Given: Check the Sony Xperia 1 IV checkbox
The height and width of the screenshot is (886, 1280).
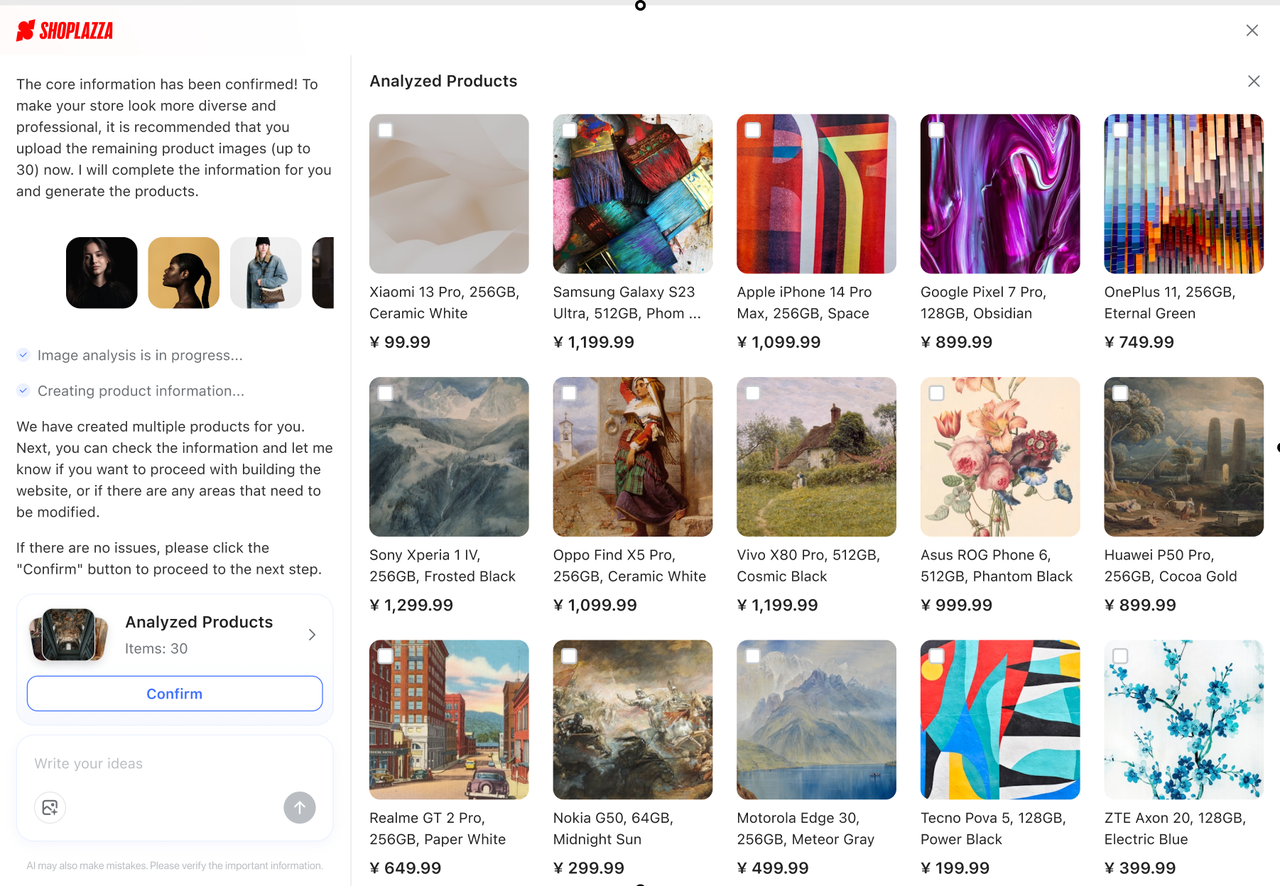Looking at the screenshot, I should click(386, 393).
